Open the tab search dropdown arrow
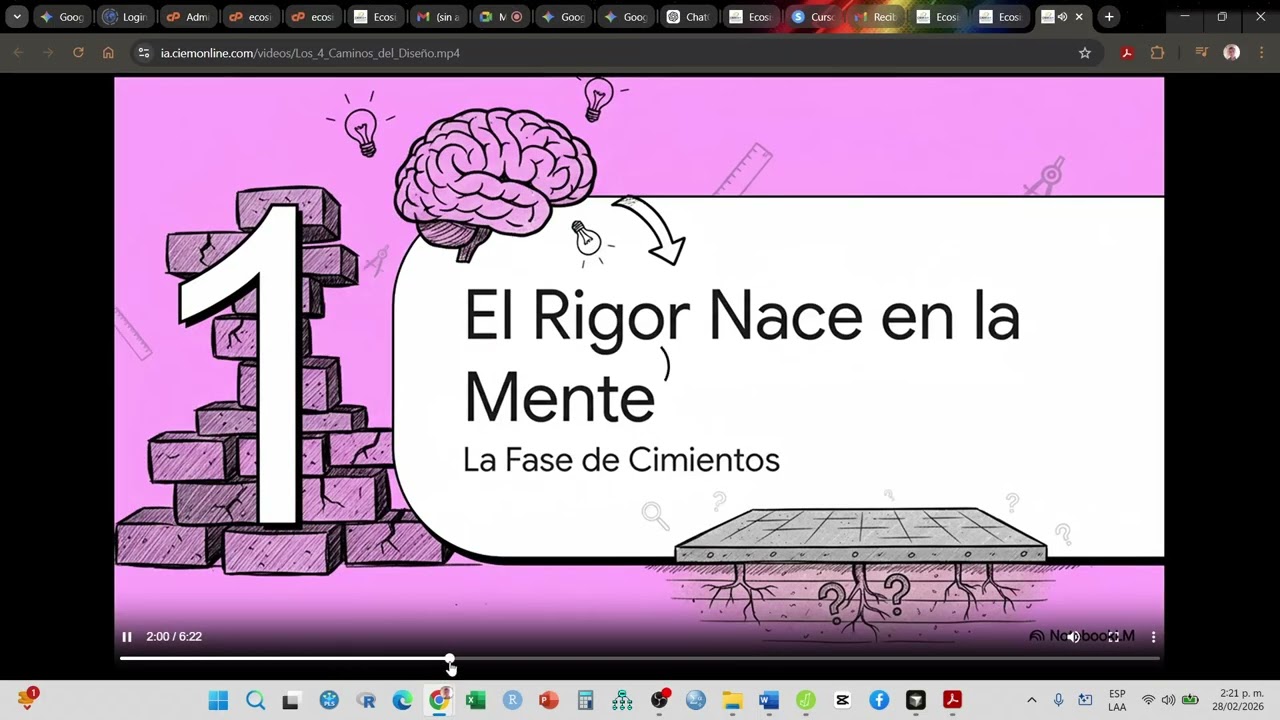1280x720 pixels. [17, 17]
